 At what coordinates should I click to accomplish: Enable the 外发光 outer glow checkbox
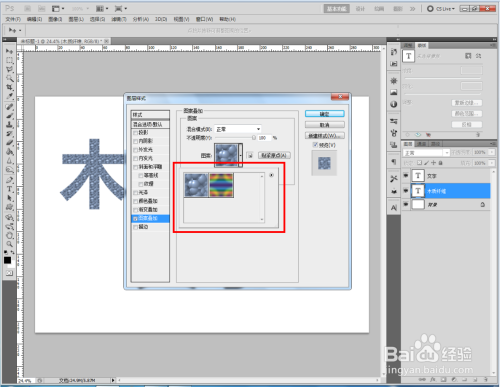tap(136, 150)
